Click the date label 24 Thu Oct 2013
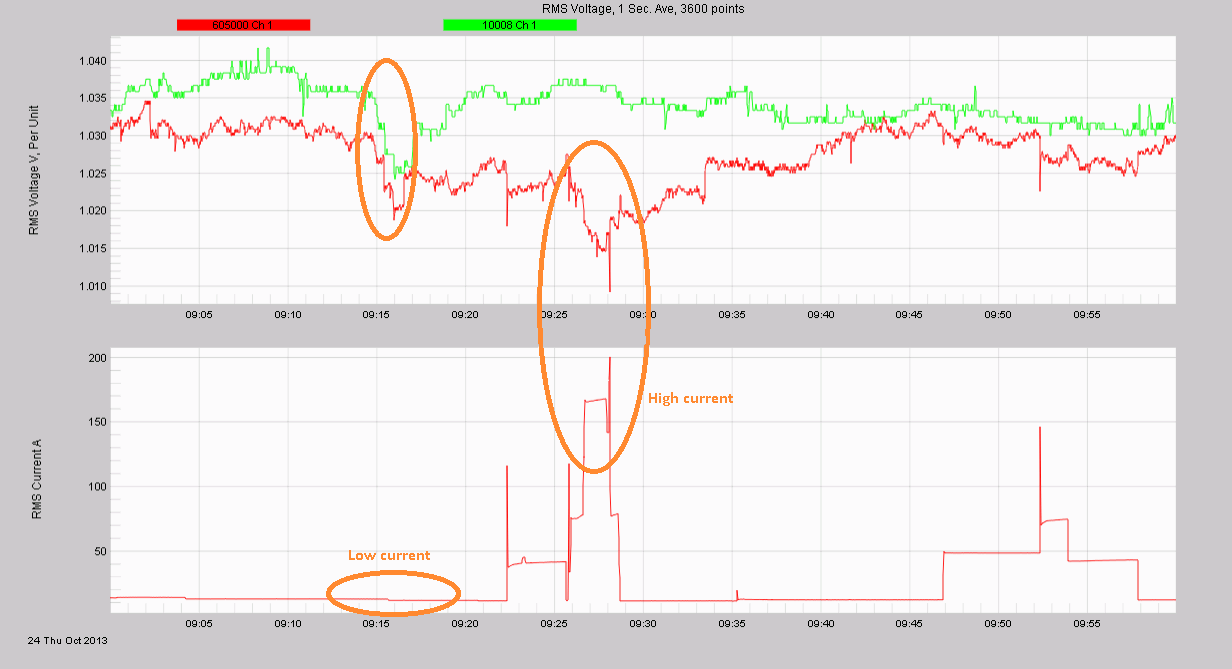This screenshot has height=669, width=1232. click(x=68, y=639)
